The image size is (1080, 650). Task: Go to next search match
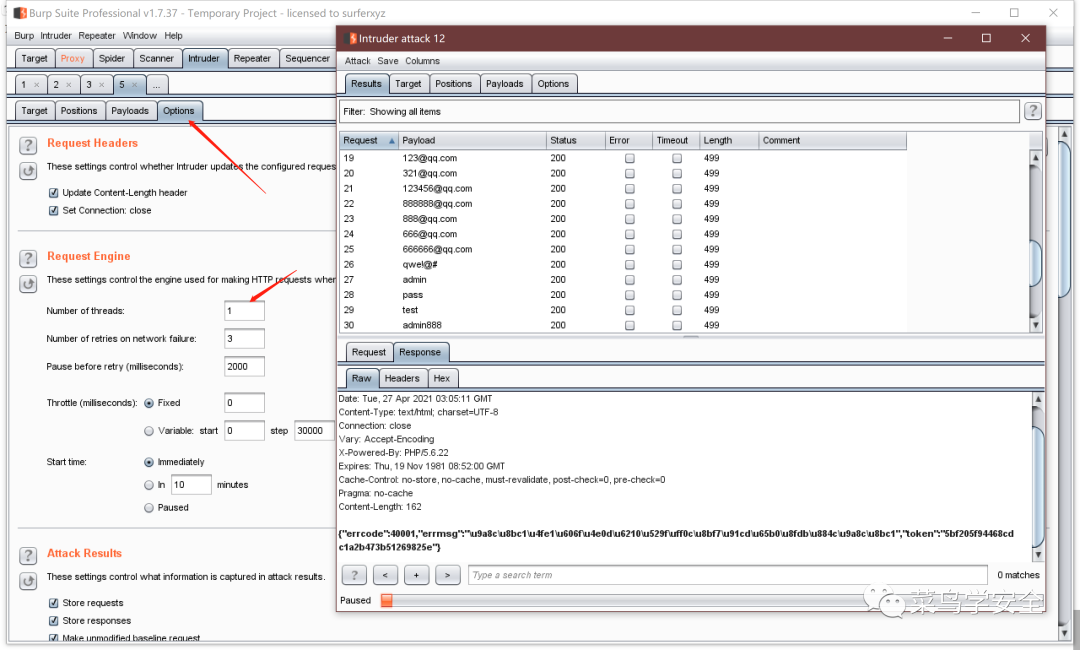click(x=447, y=575)
